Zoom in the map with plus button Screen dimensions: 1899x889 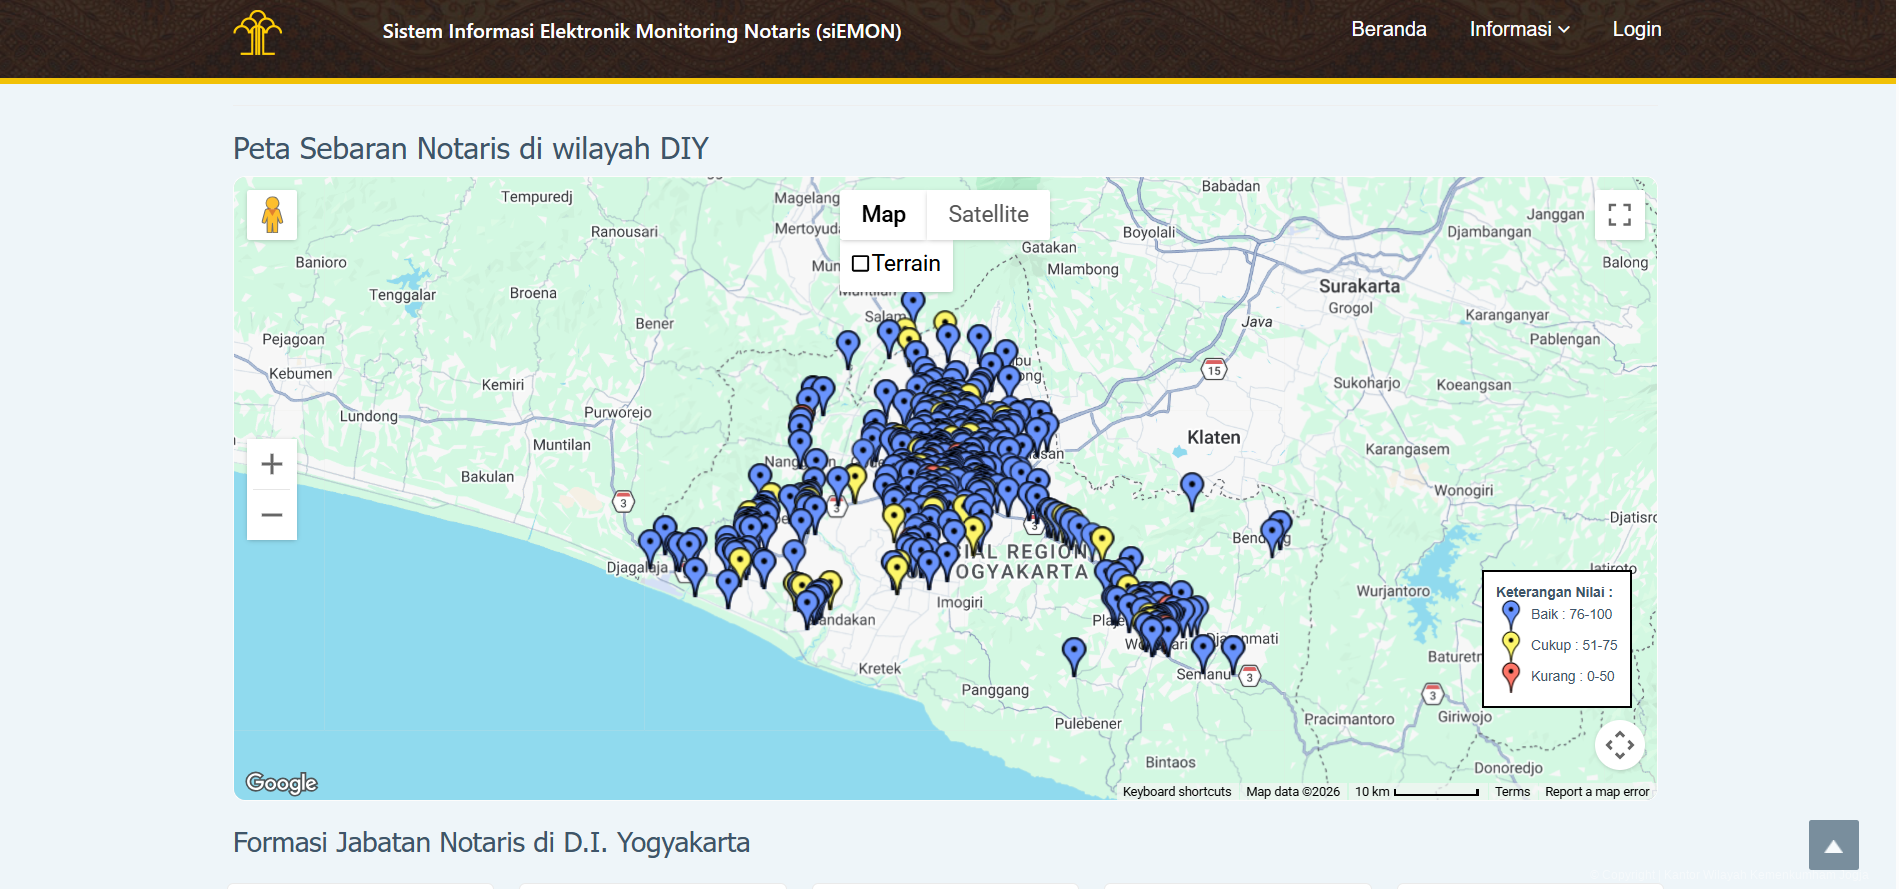coord(272,464)
